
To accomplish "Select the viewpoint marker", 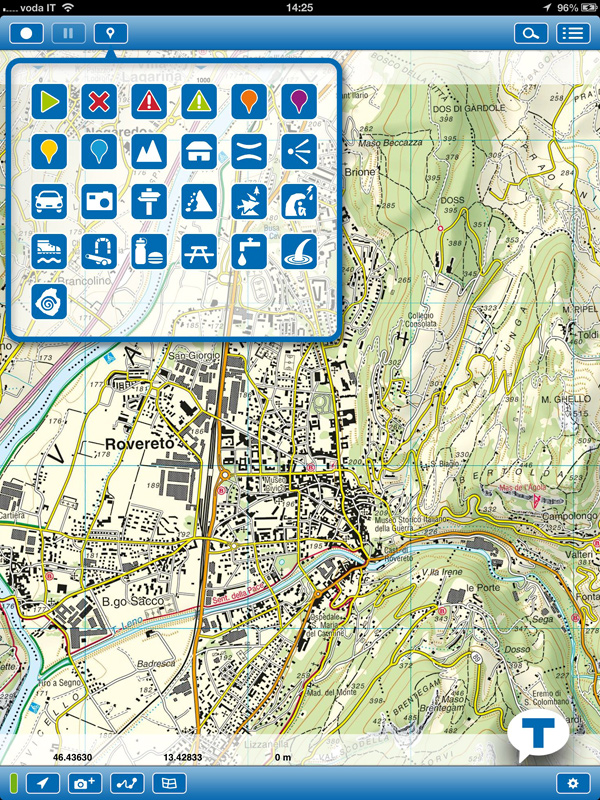I will point(299,152).
